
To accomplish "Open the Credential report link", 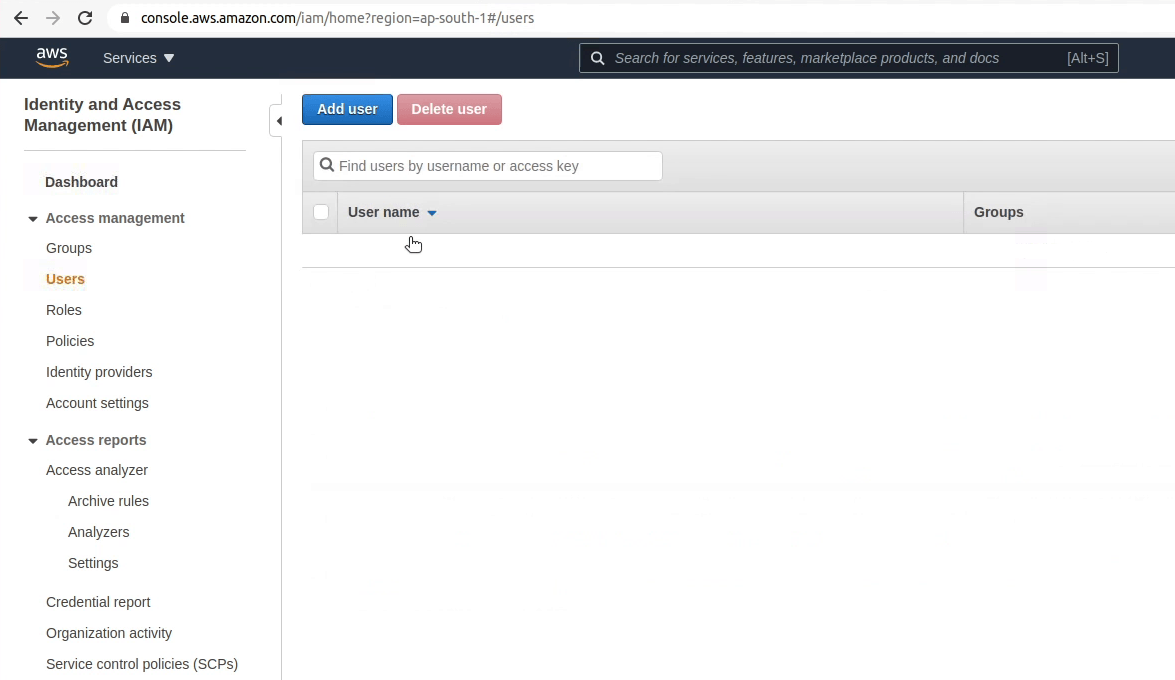I will coord(98,602).
